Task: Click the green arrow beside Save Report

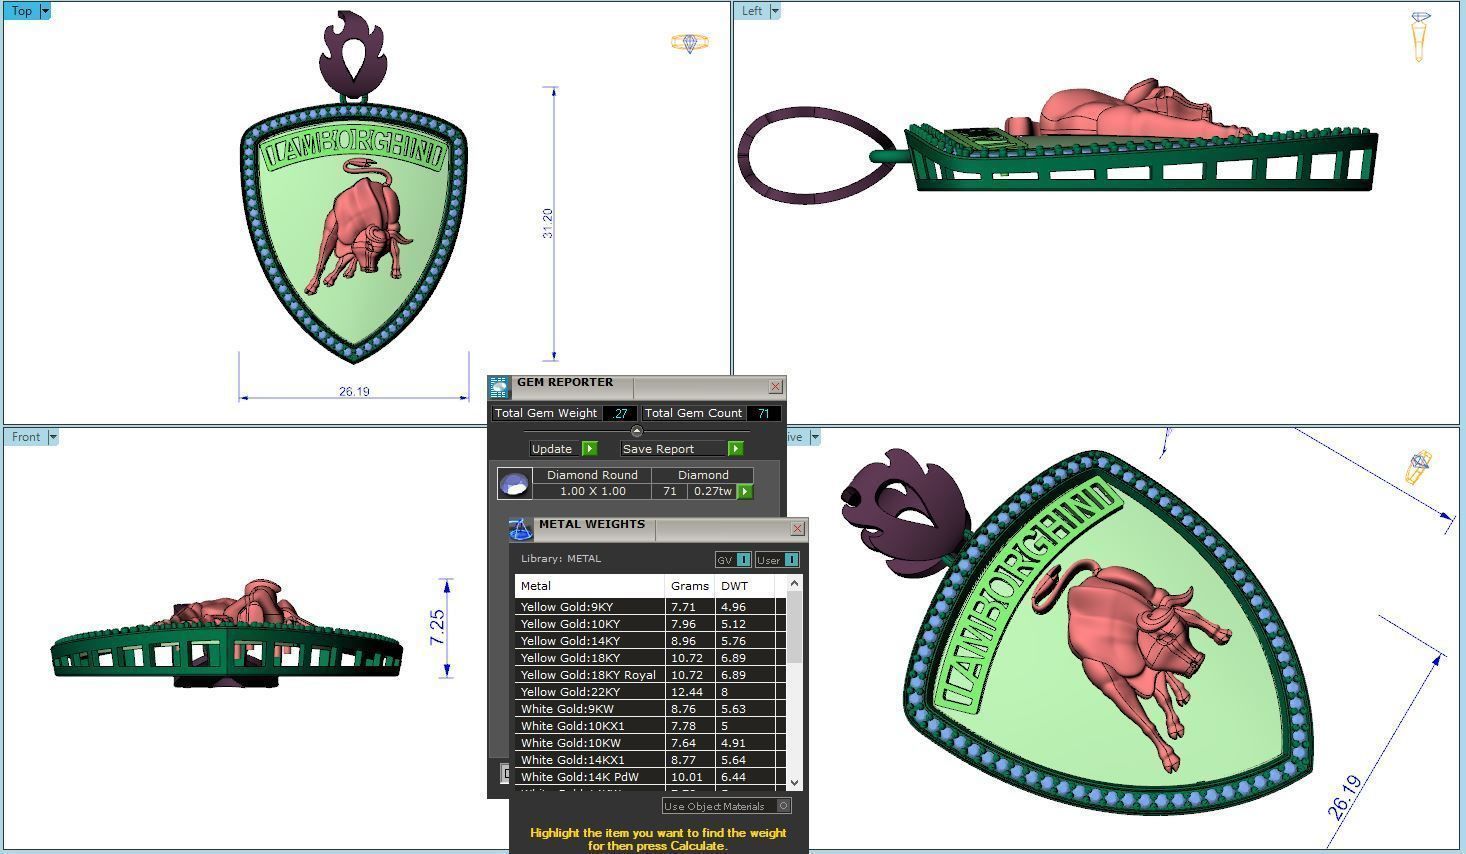Action: tap(736, 449)
